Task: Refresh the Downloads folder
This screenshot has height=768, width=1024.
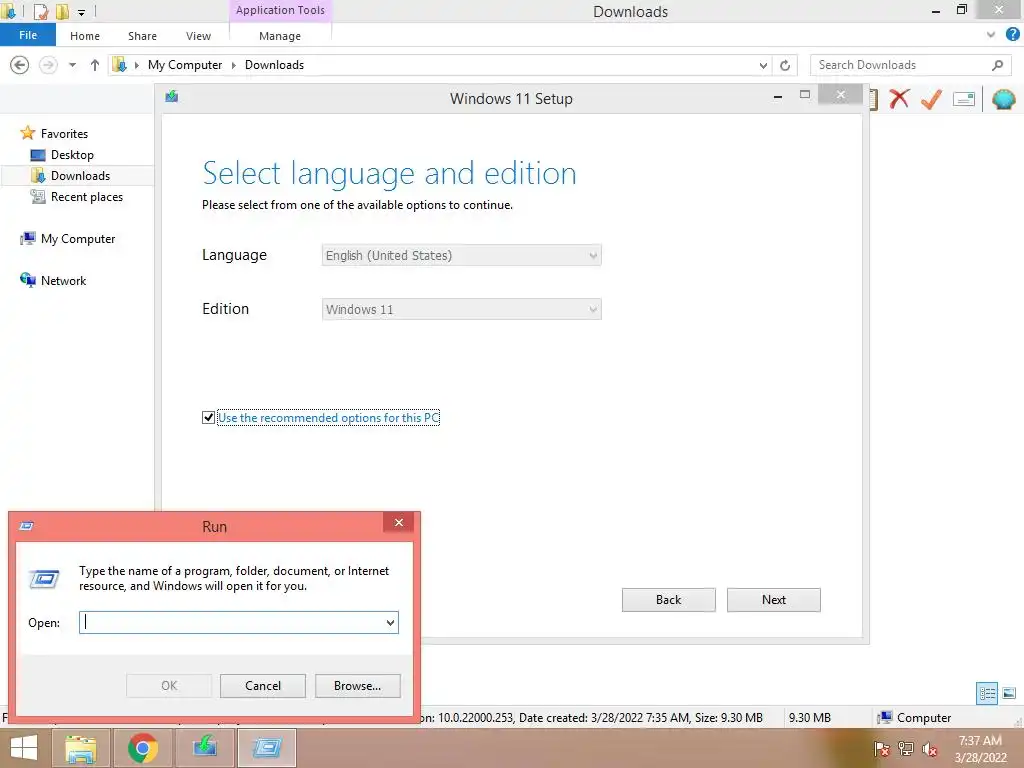Action: tap(785, 65)
